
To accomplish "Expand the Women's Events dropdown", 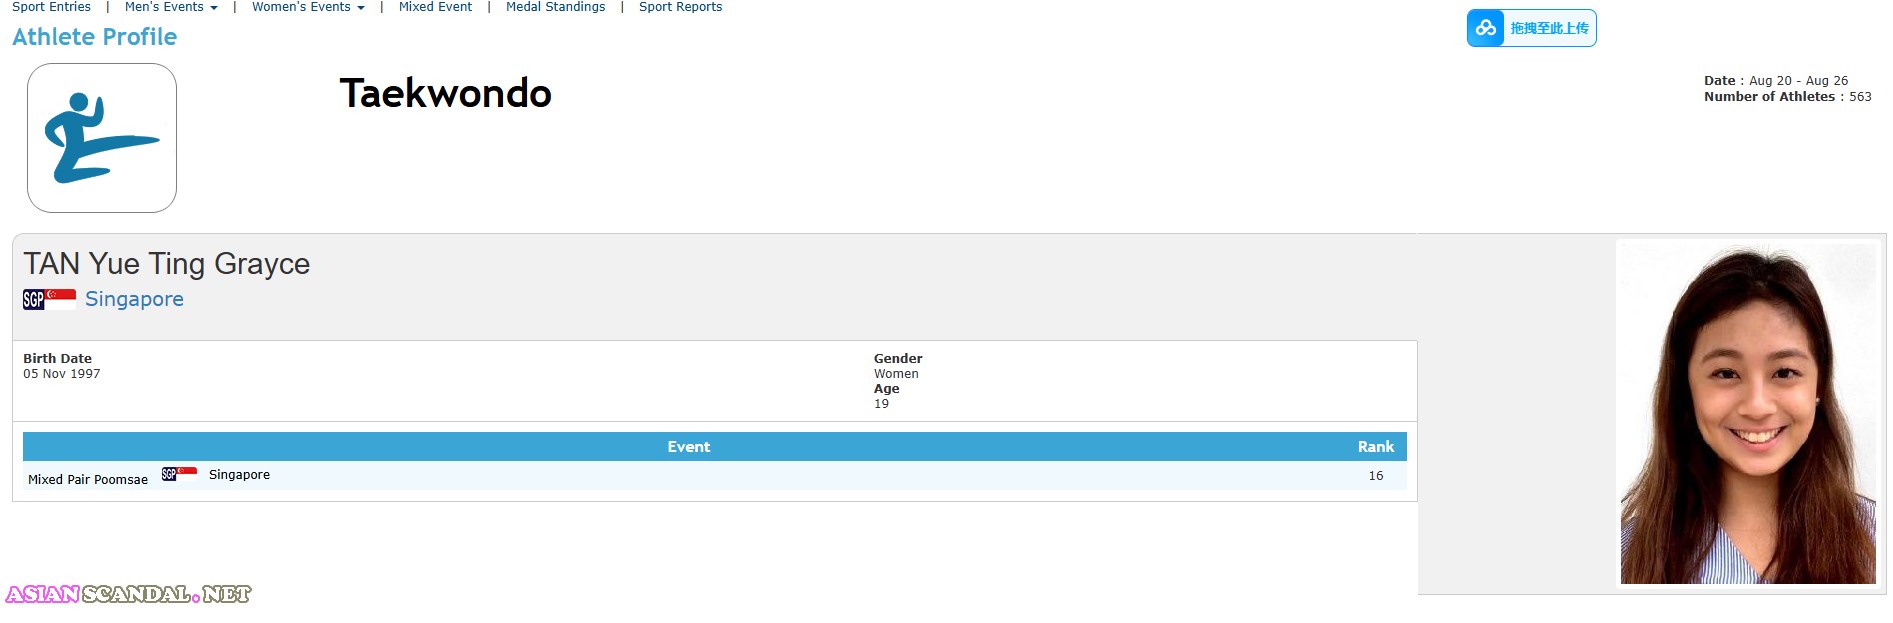I will [x=308, y=7].
